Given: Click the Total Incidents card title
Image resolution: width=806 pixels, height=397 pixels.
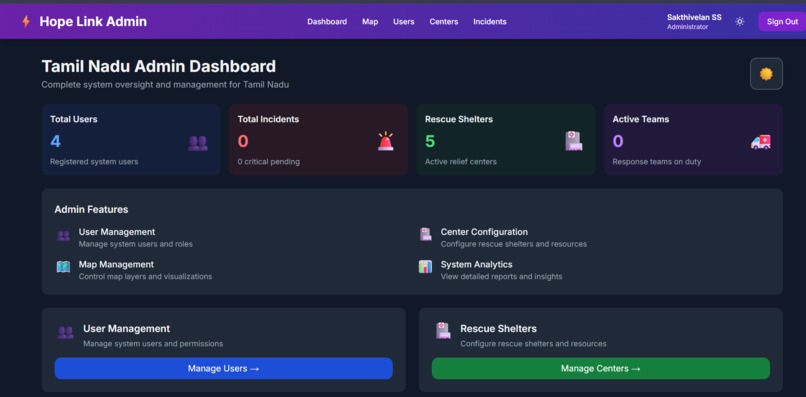Looking at the screenshot, I should [268, 119].
